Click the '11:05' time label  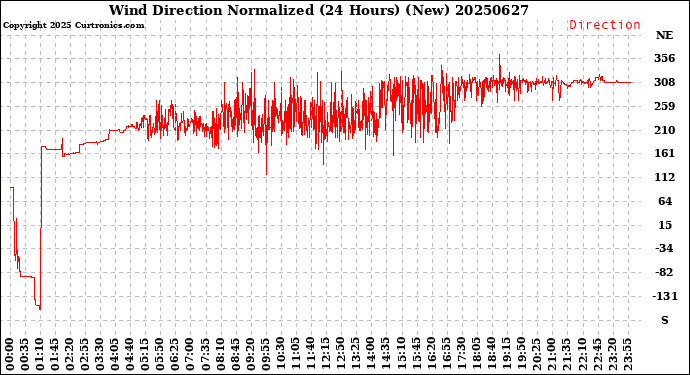tap(295, 354)
